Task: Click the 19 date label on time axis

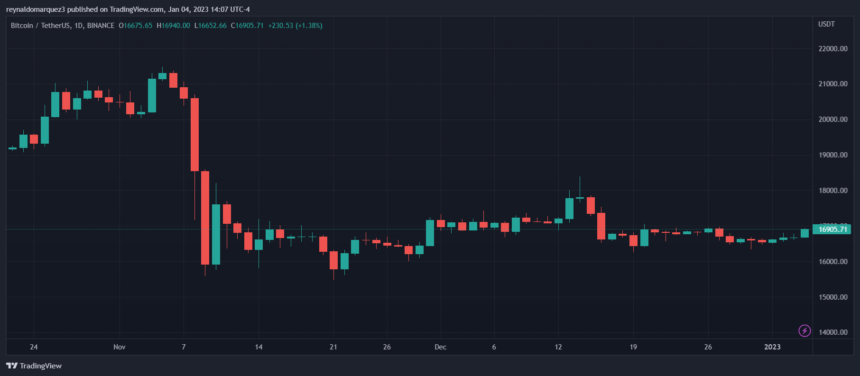Action: pos(633,347)
